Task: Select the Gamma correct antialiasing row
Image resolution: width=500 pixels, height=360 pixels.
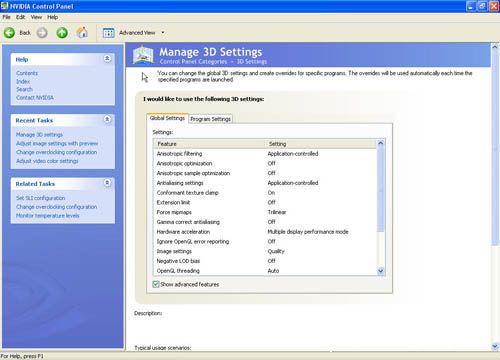Action: [265, 222]
